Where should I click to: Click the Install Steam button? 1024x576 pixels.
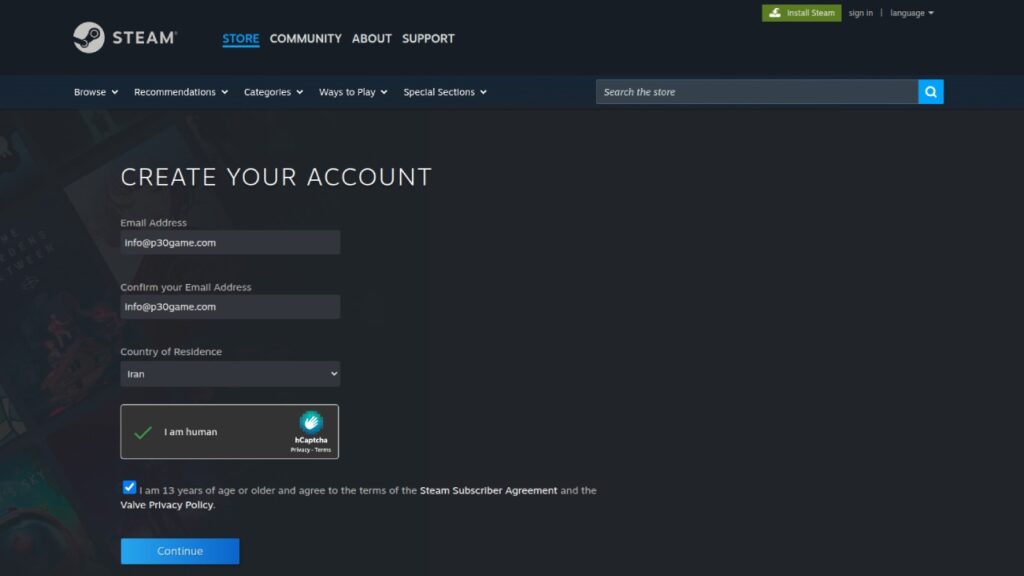[x=801, y=13]
